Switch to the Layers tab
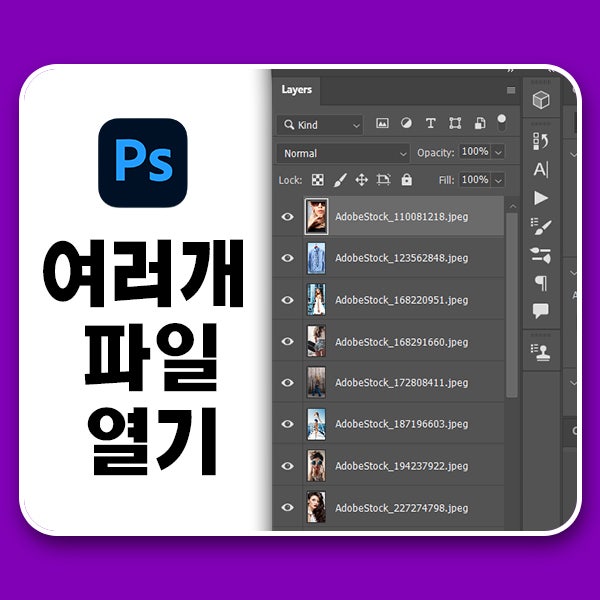This screenshot has width=600, height=600. point(297,90)
